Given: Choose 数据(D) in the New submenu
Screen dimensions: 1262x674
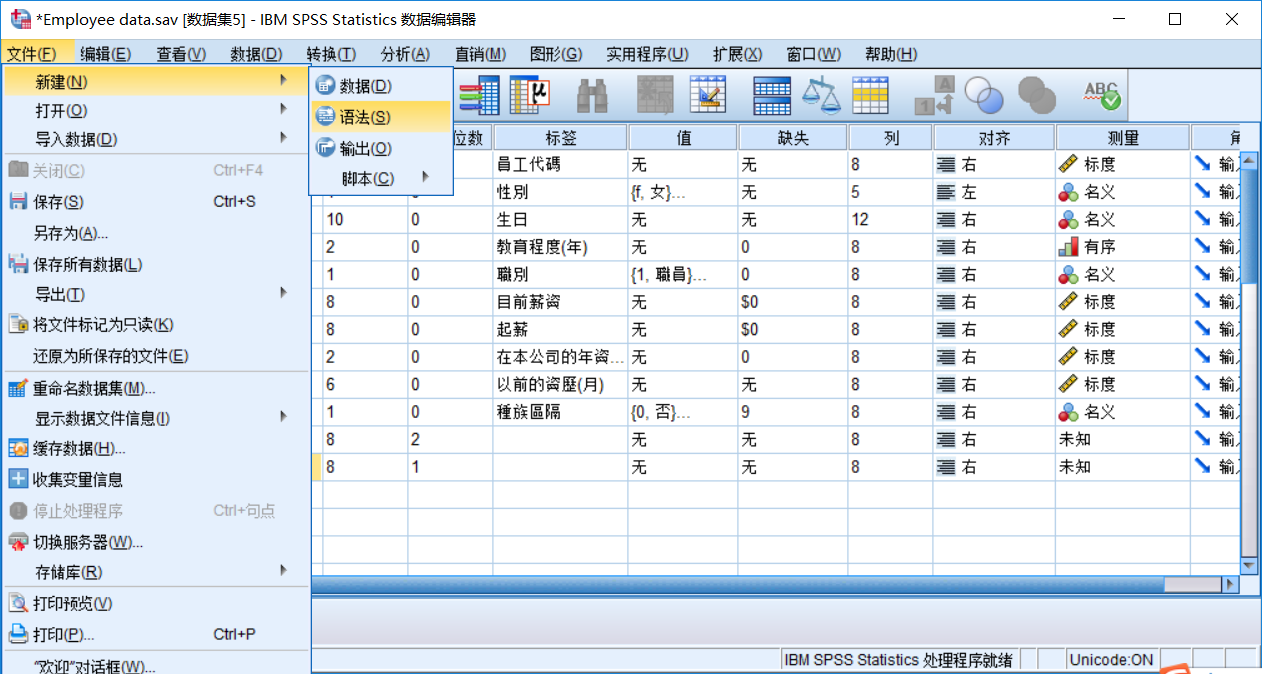Looking at the screenshot, I should tap(380, 86).
